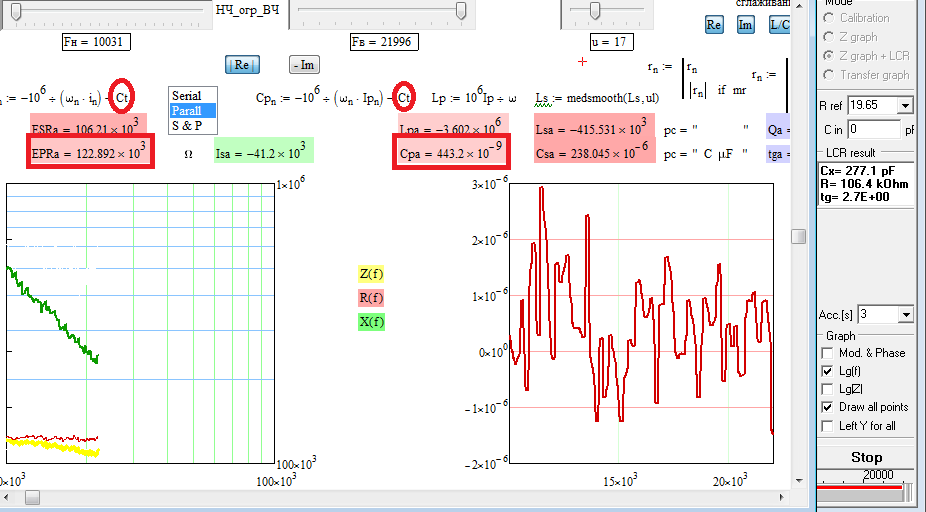The image size is (926, 512).
Task: Click the EPRa = 122.892 × 10³ result
Action: click(90, 154)
